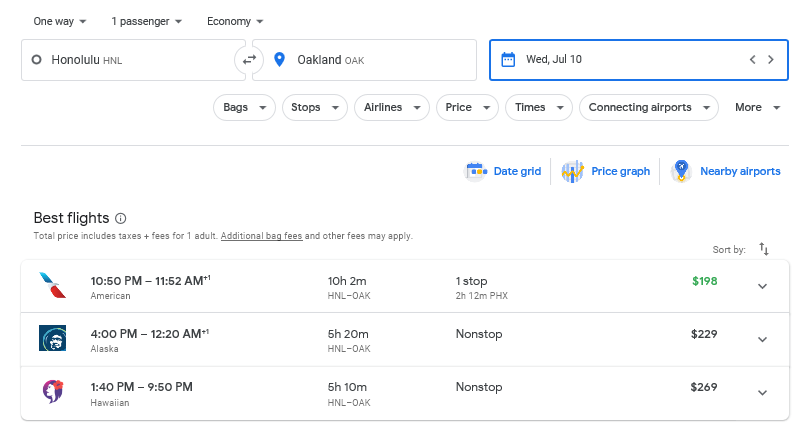Swap origin and destination airports

click(249, 60)
